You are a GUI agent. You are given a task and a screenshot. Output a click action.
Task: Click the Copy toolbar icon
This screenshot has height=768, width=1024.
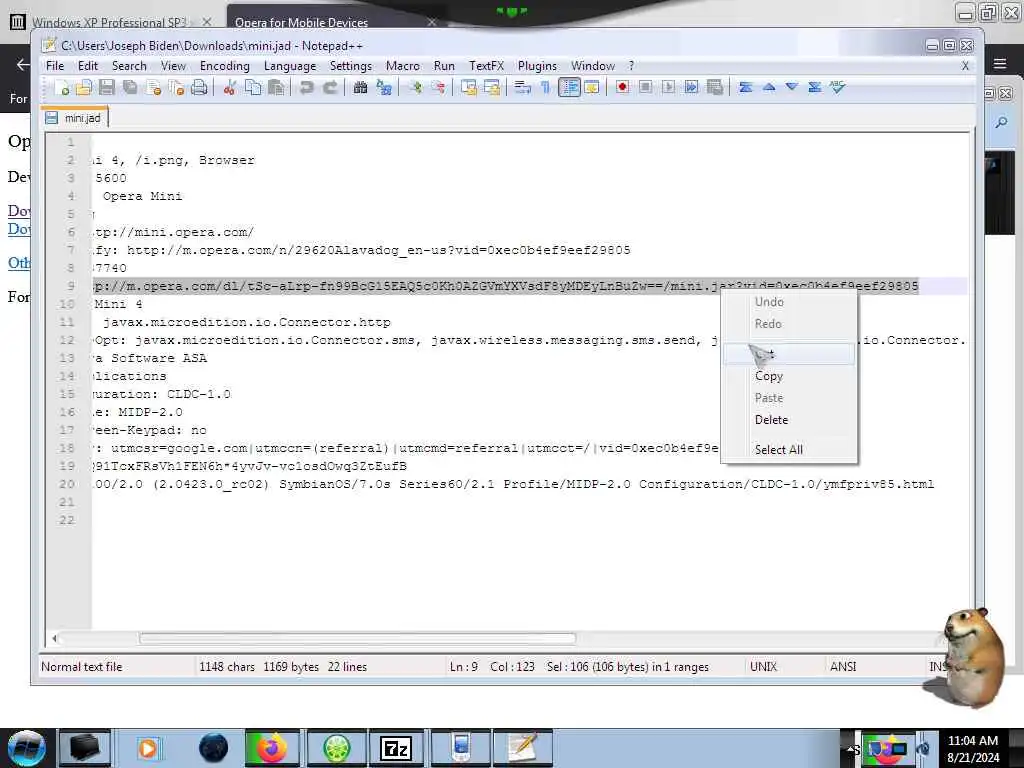point(253,88)
